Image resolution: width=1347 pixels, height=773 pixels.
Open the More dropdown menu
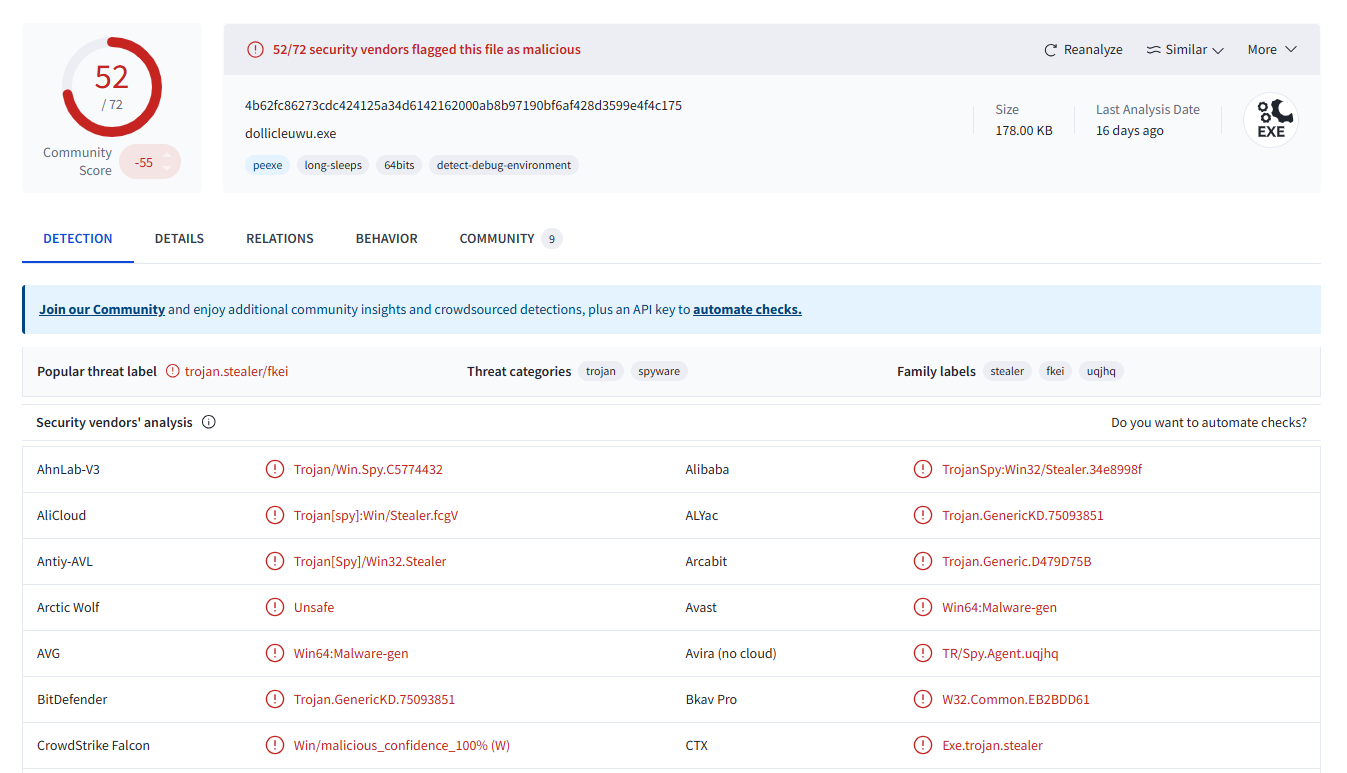[x=1272, y=50]
